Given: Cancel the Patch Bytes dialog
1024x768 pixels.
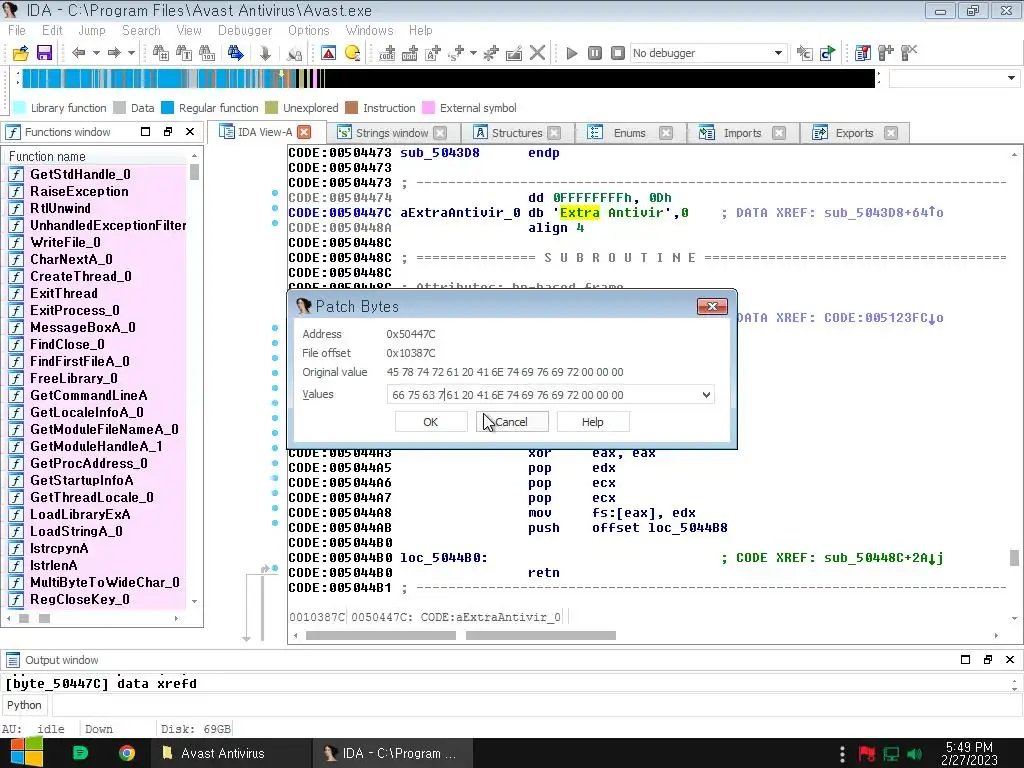Looking at the screenshot, I should tap(512, 422).
